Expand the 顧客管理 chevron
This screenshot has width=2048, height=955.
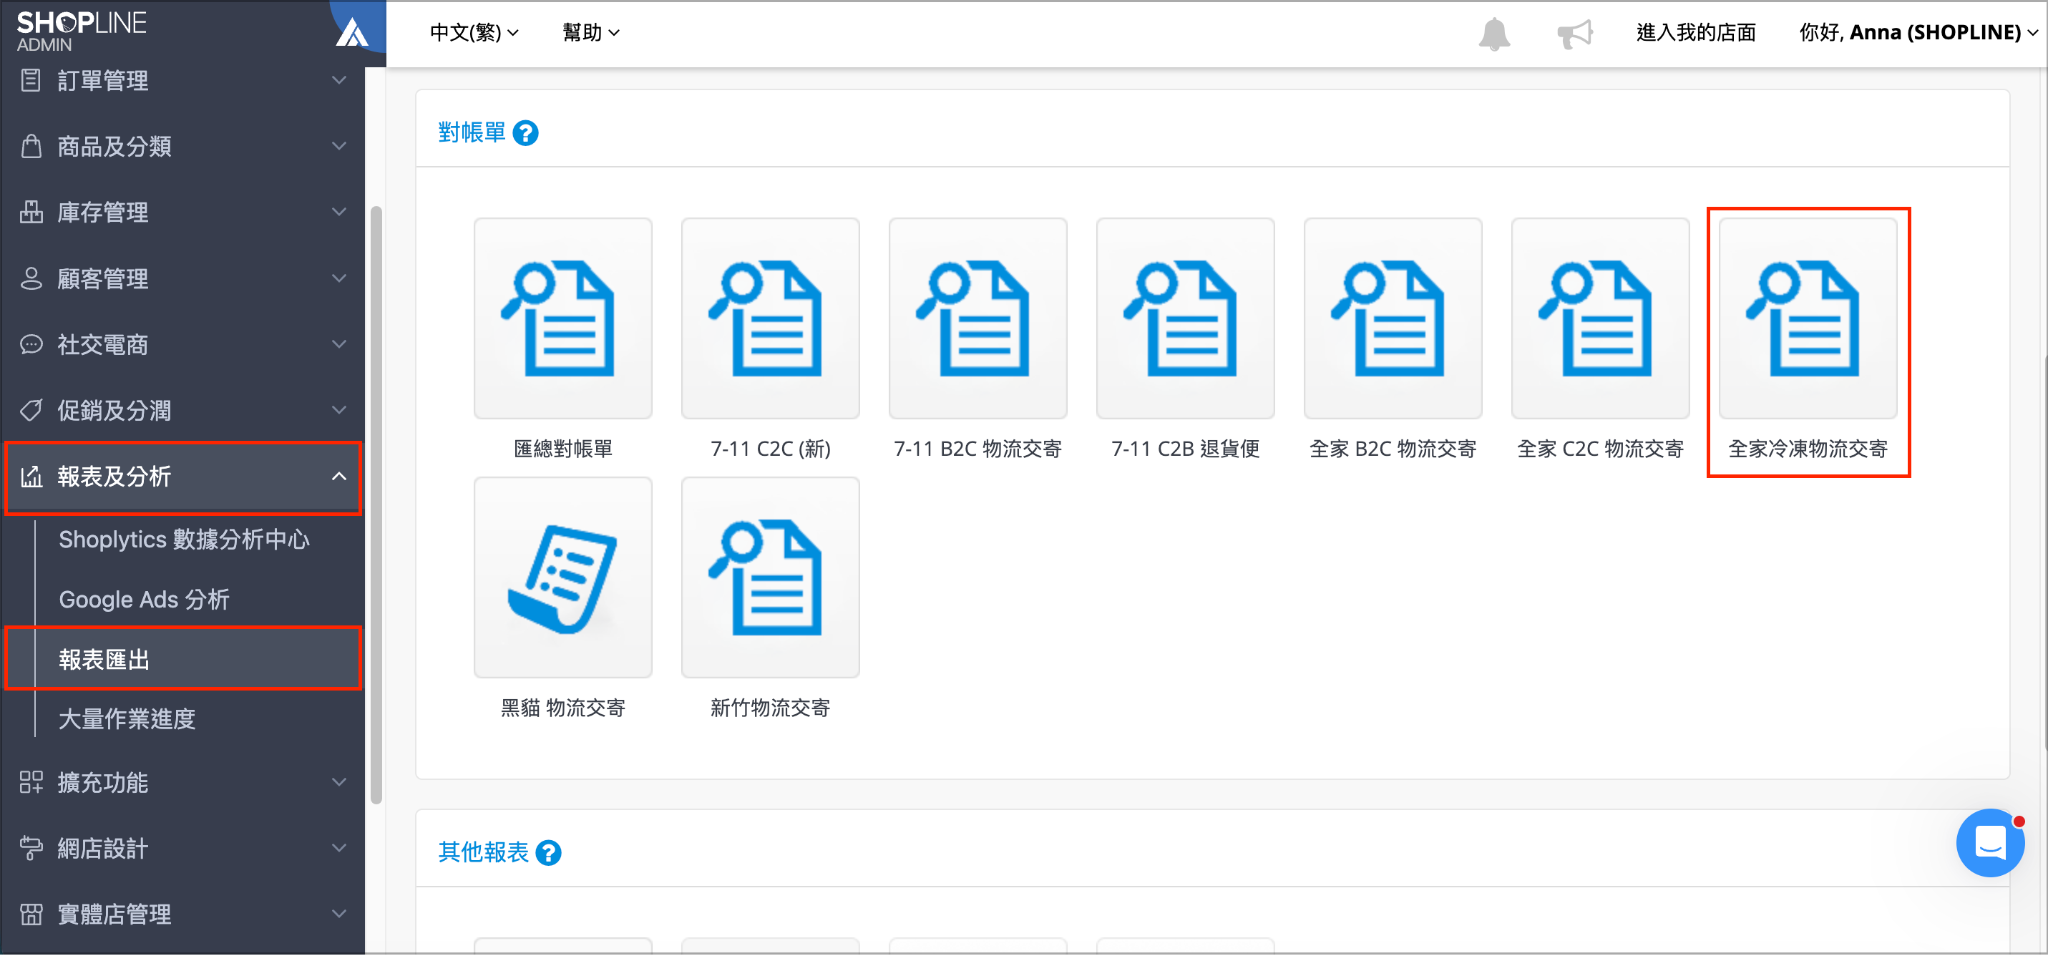pos(339,278)
